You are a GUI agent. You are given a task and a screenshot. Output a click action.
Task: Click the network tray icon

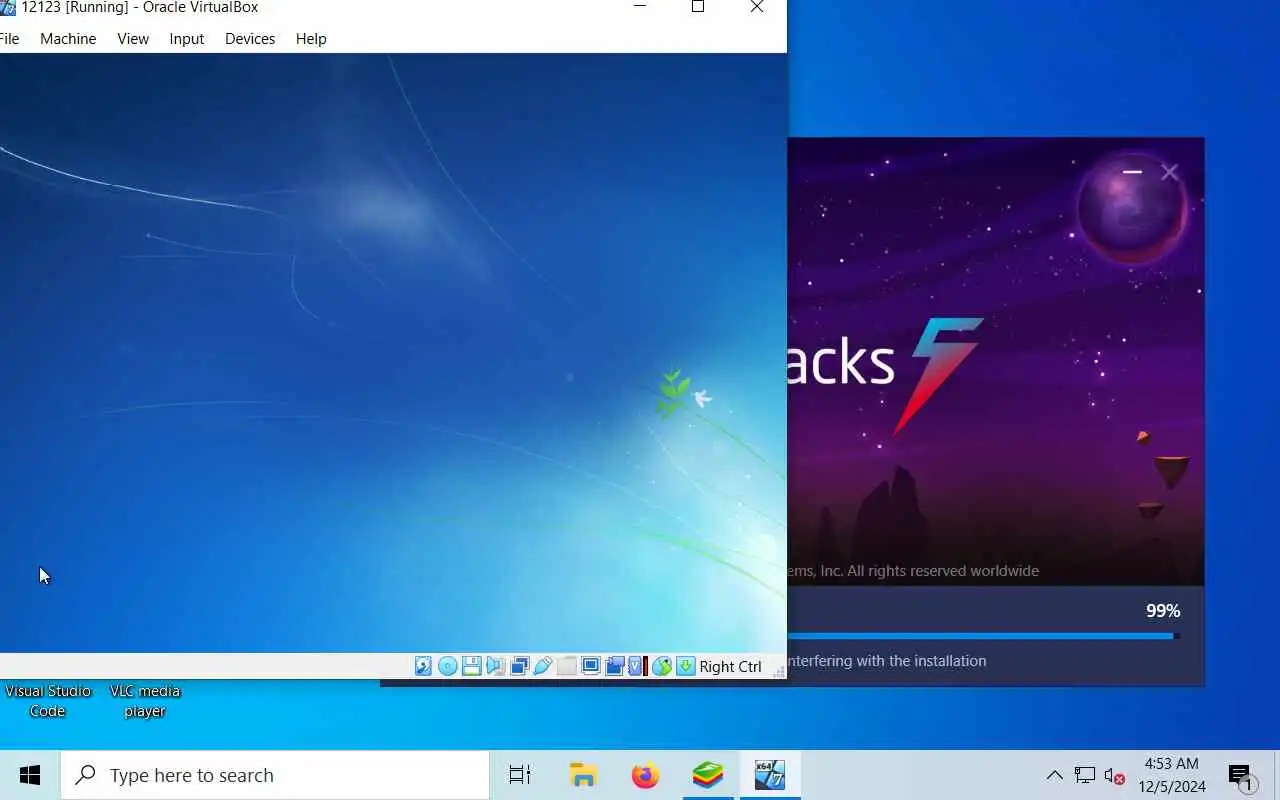click(1085, 775)
